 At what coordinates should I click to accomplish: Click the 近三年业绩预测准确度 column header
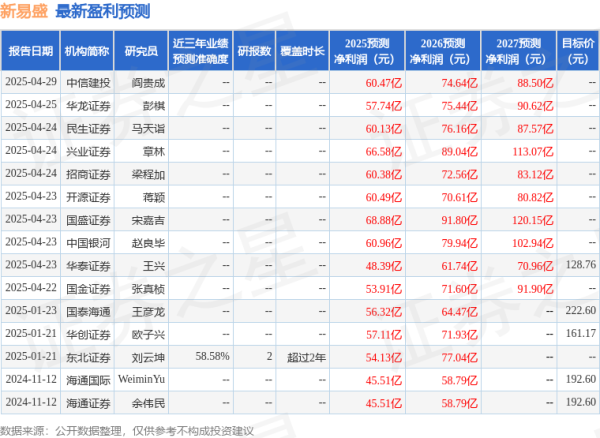(201, 51)
